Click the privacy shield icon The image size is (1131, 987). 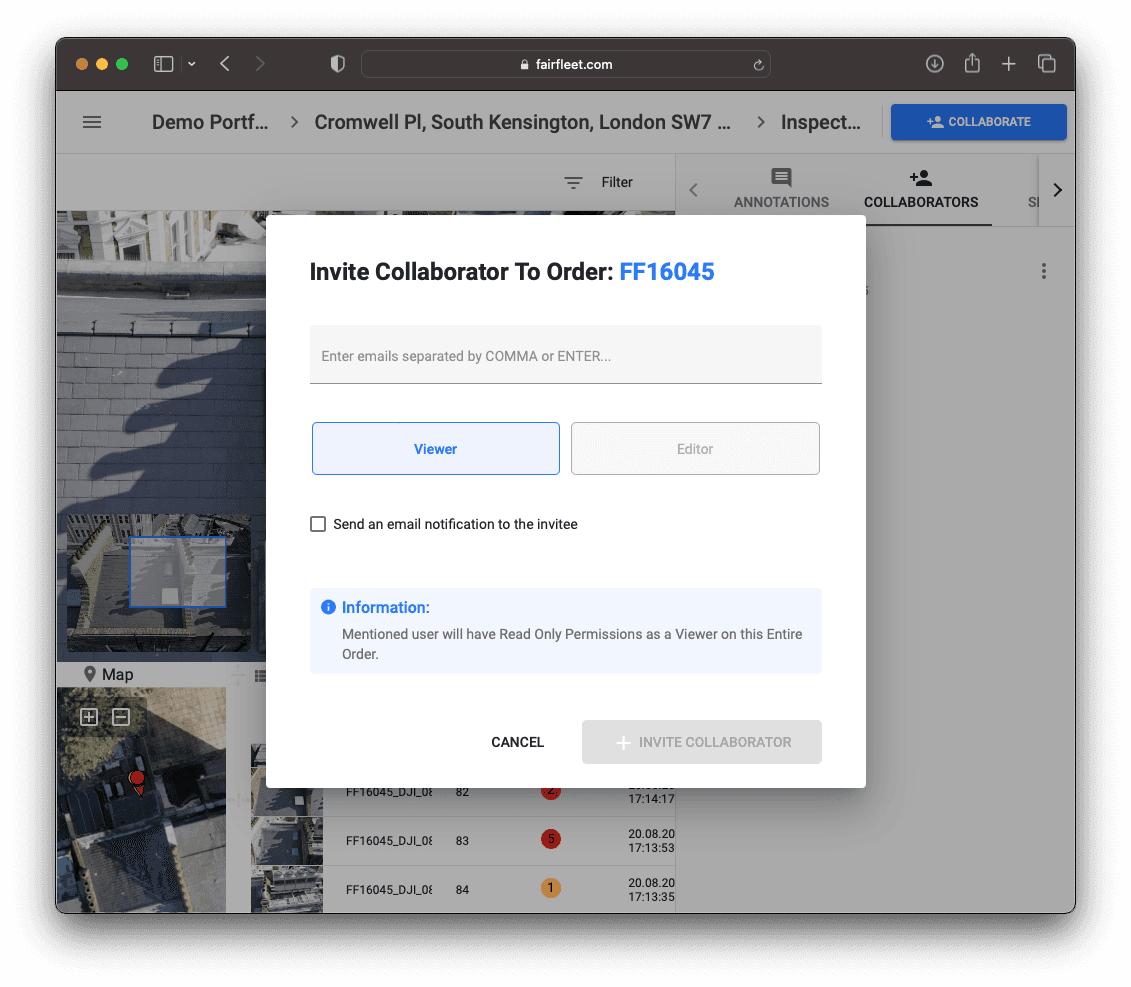point(338,64)
